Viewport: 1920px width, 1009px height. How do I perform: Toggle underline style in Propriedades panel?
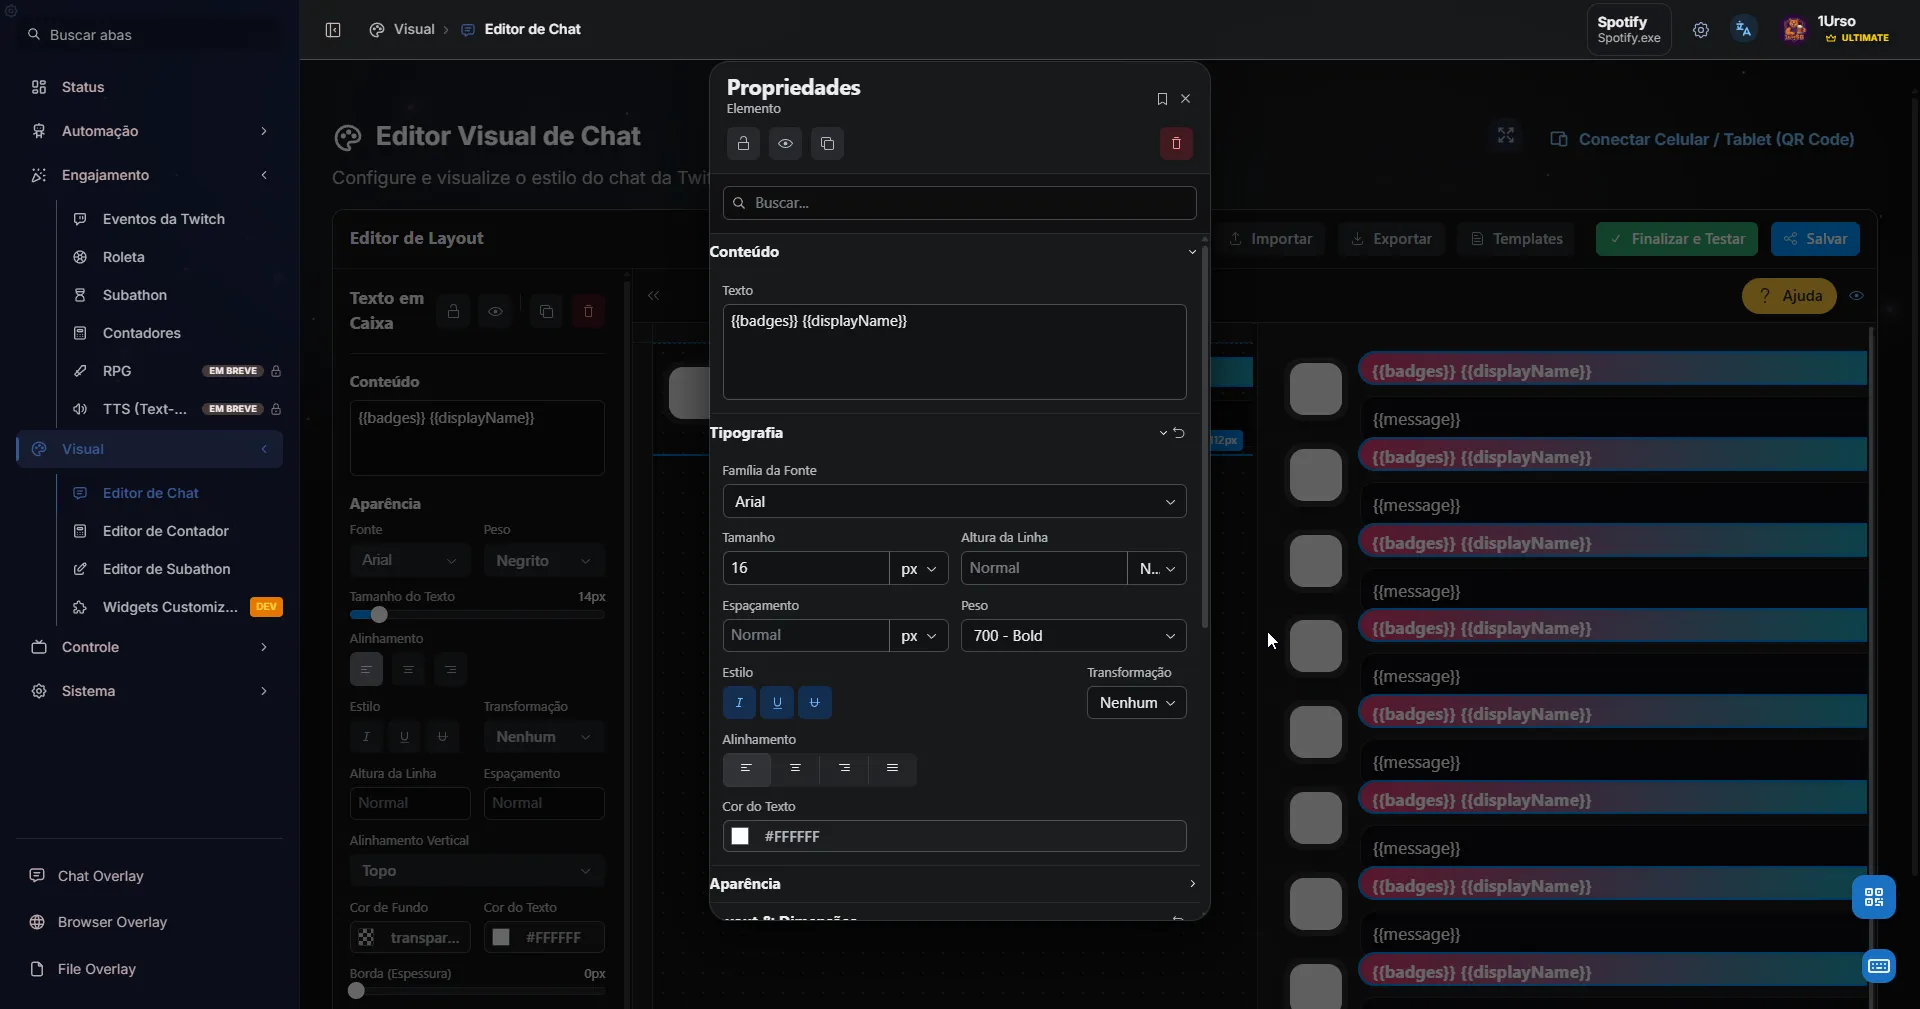click(777, 703)
